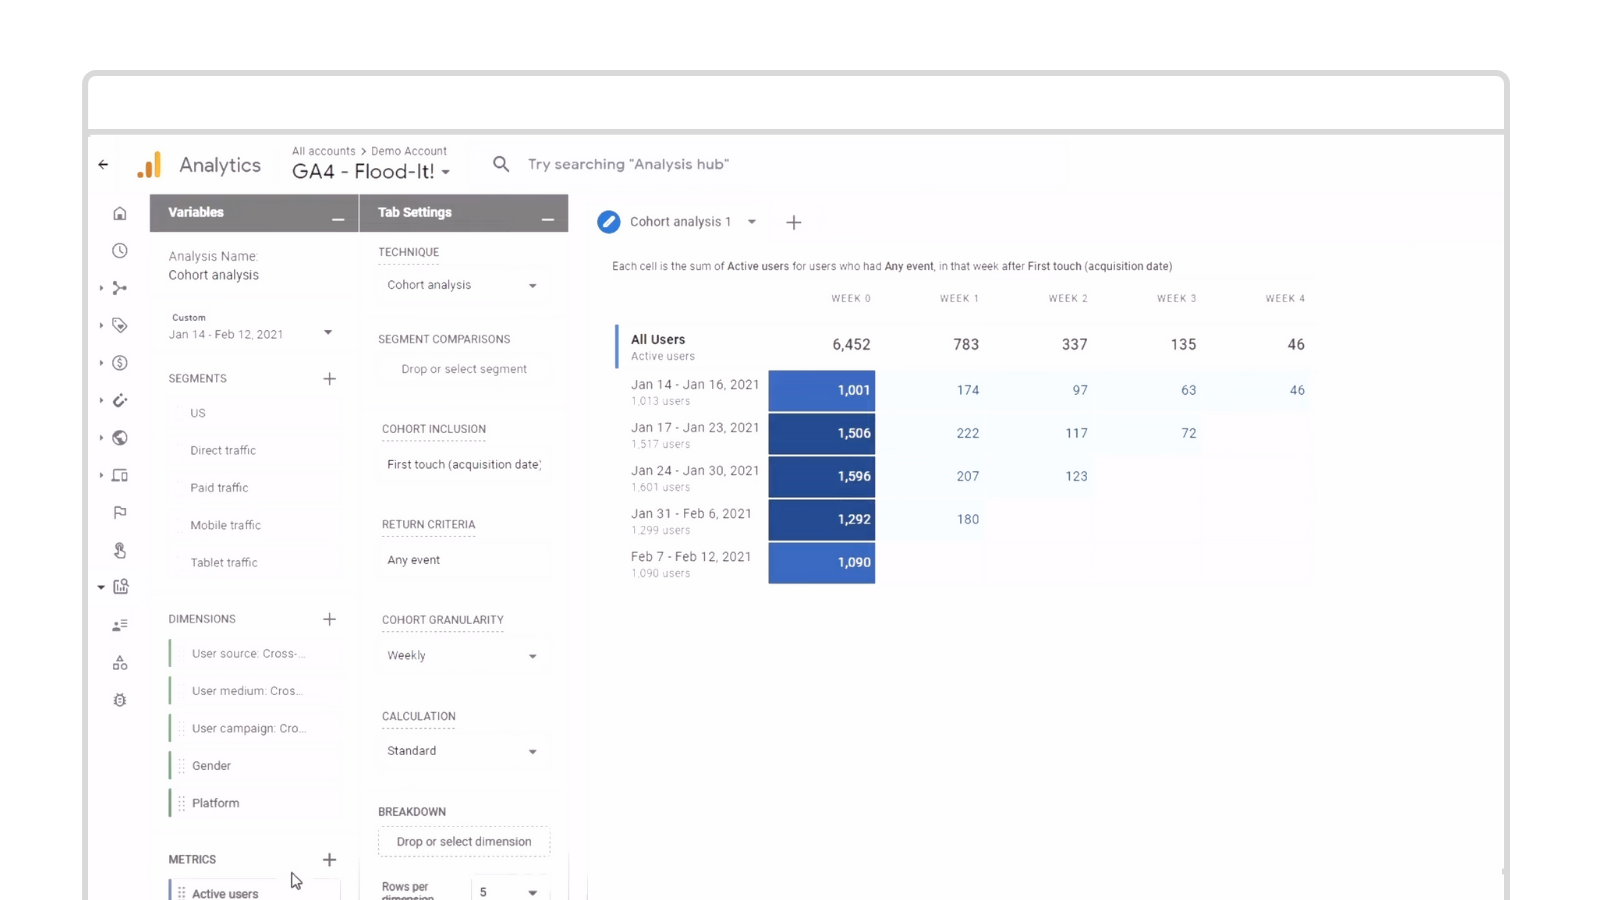Open the Home icon in the sidebar
The image size is (1600, 900).
coord(119,213)
